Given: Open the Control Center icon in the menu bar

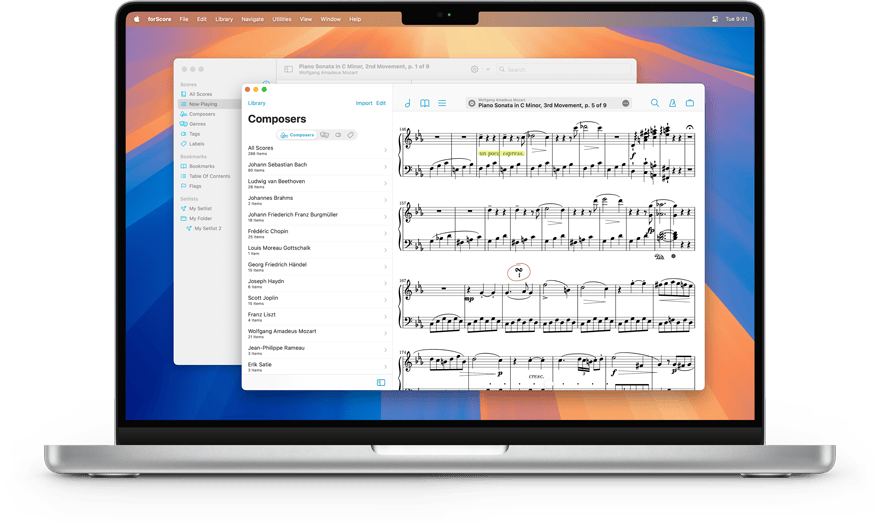Looking at the screenshot, I should coord(715,19).
